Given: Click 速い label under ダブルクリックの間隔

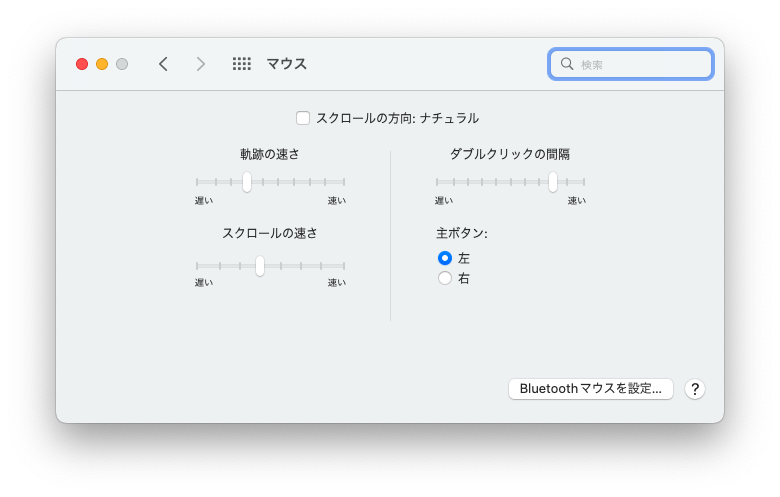Looking at the screenshot, I should (577, 200).
